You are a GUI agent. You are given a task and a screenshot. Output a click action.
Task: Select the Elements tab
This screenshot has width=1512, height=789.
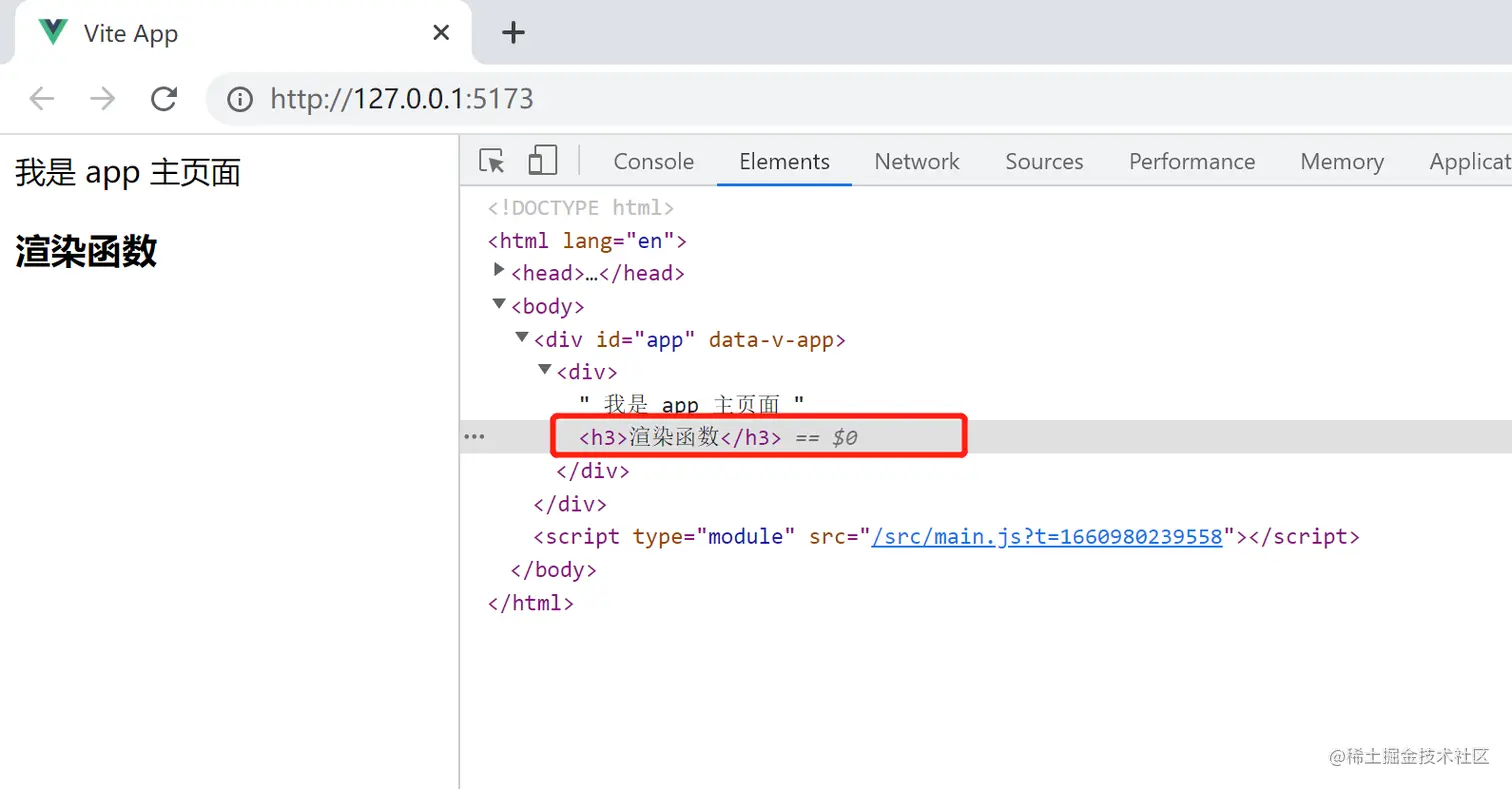tap(784, 162)
